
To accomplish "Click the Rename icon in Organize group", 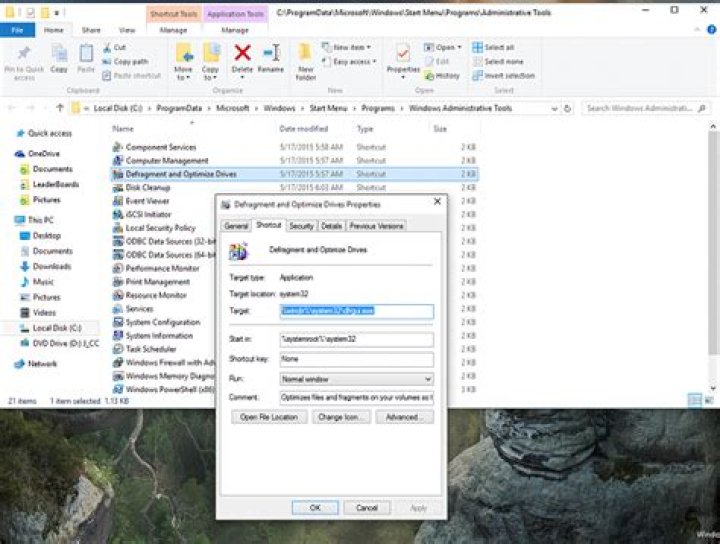I will (x=271, y=56).
